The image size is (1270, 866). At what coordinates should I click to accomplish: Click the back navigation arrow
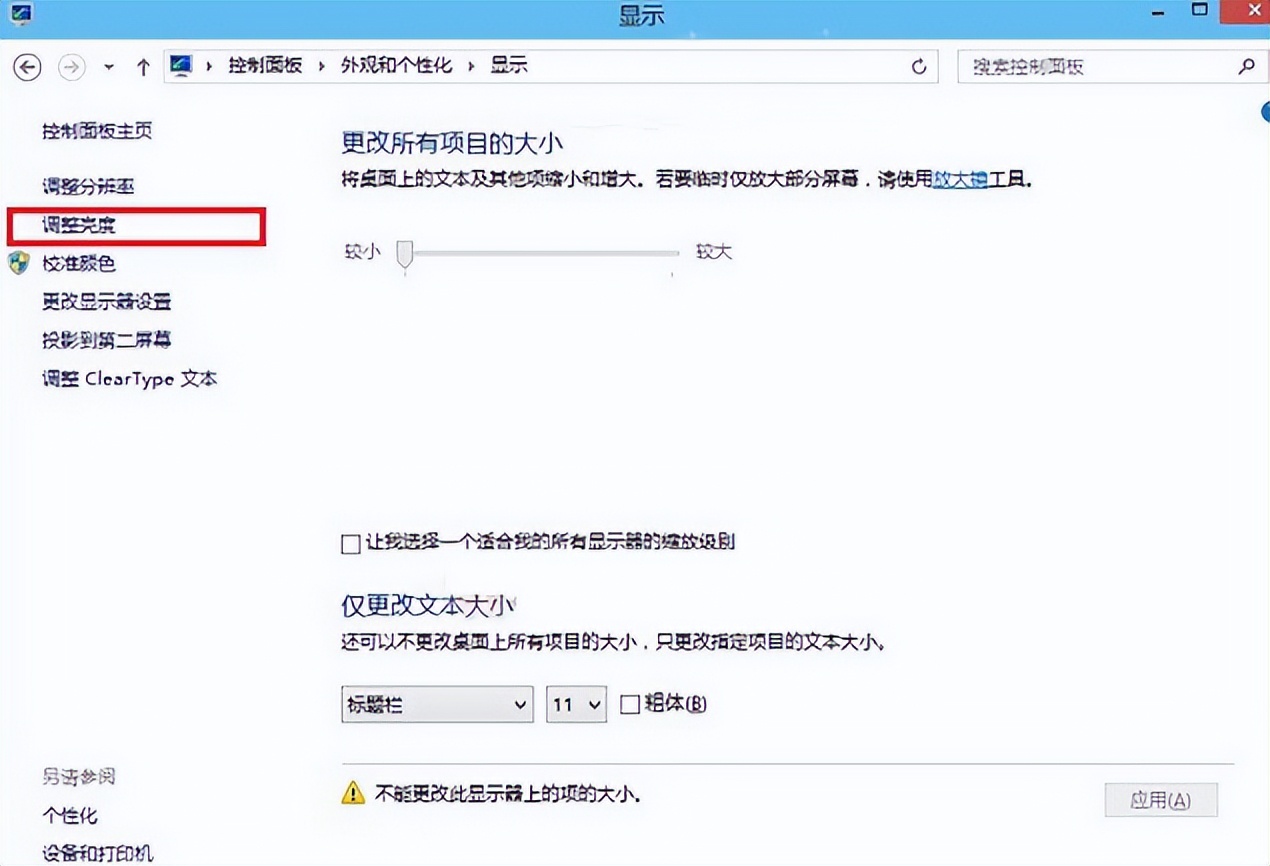click(x=27, y=67)
